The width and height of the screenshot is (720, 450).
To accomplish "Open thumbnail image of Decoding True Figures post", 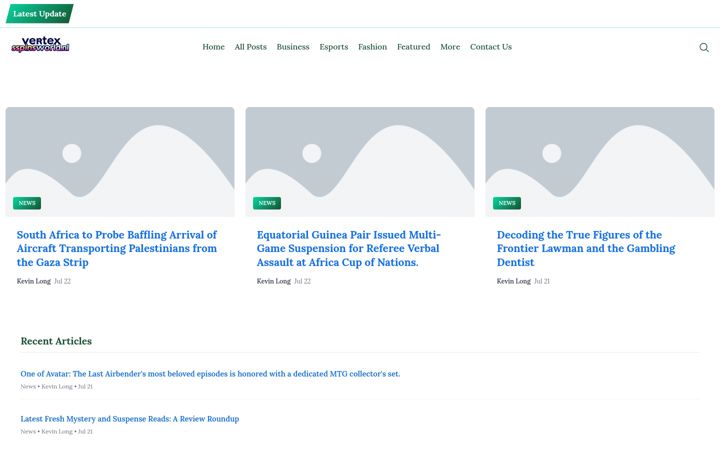I will click(x=600, y=162).
